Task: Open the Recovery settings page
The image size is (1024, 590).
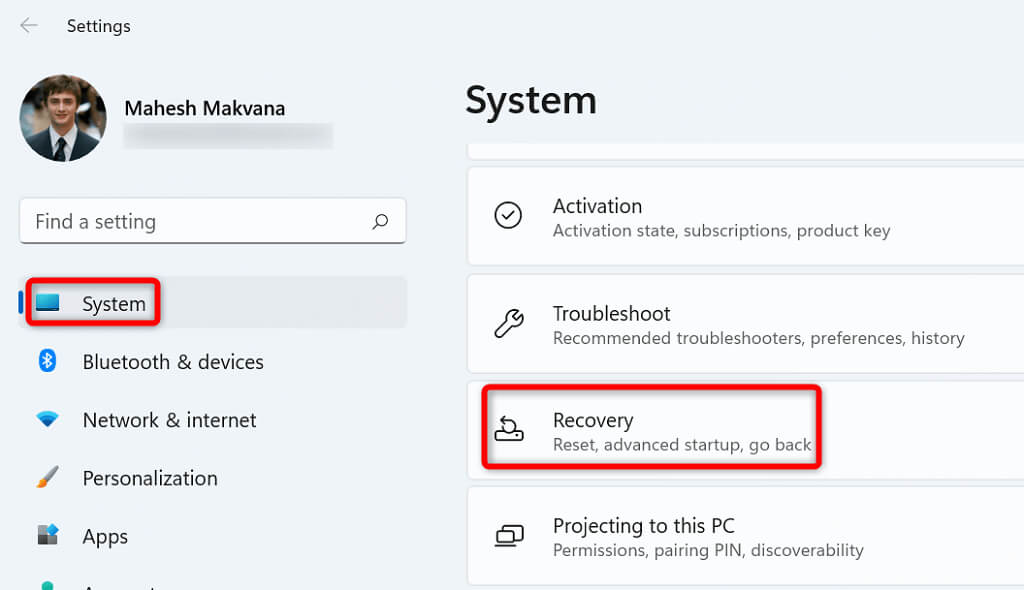Action: (680, 431)
